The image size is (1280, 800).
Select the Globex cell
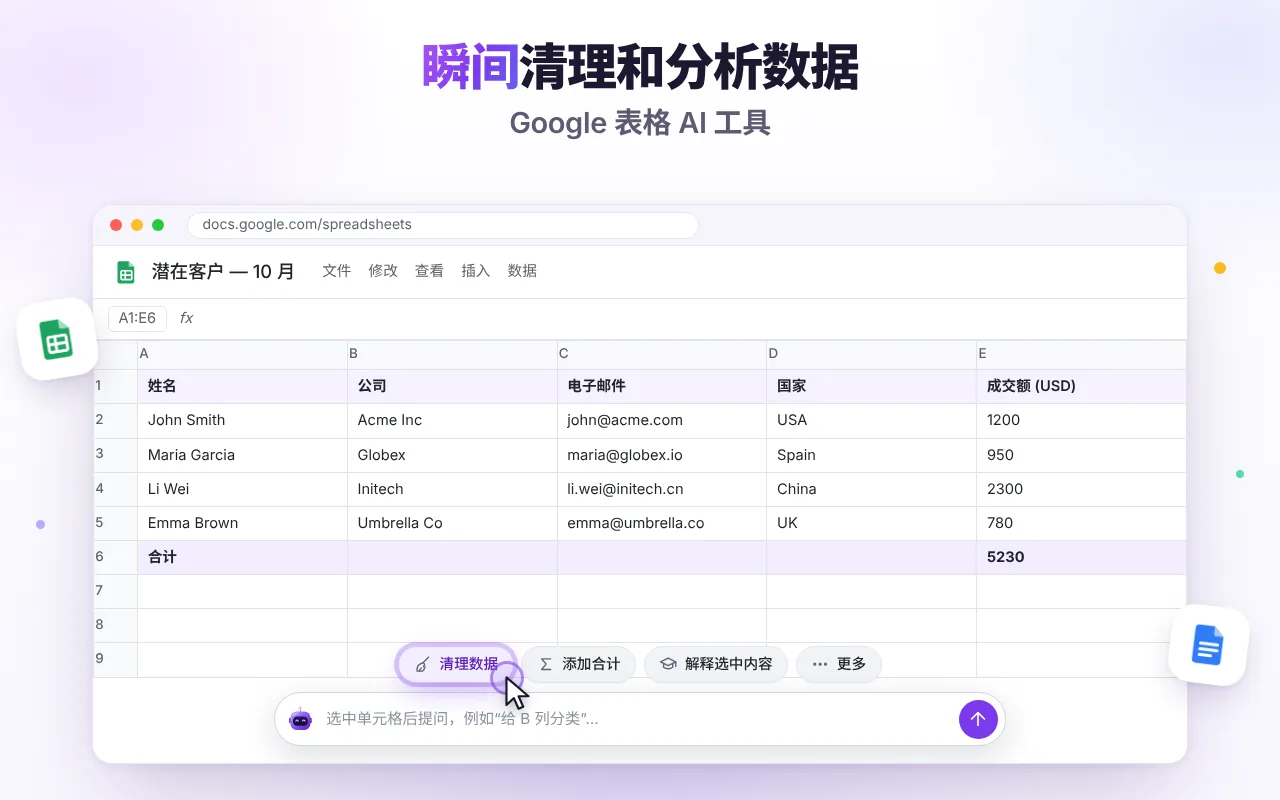tap(452, 455)
